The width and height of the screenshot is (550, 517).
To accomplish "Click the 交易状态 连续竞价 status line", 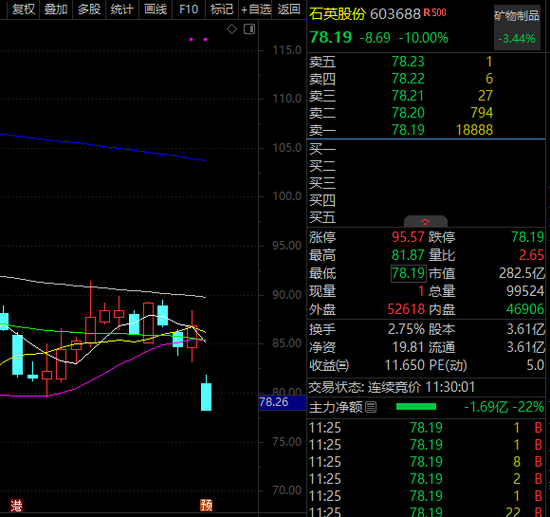I will [x=391, y=387].
